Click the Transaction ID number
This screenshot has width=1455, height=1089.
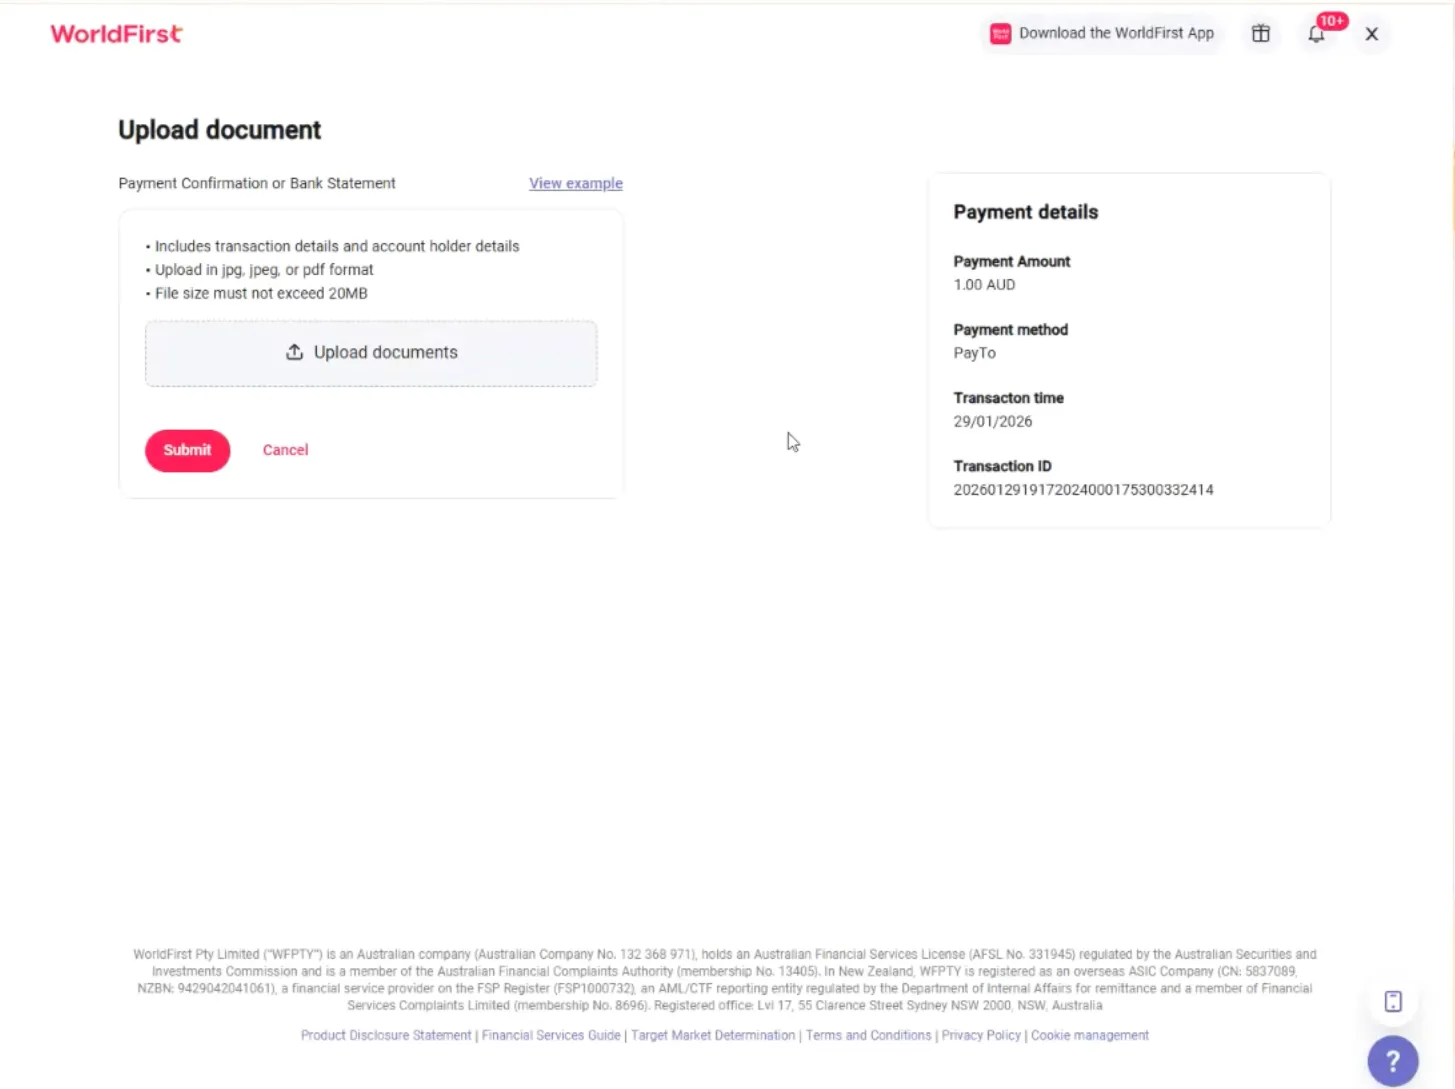[1083, 490]
